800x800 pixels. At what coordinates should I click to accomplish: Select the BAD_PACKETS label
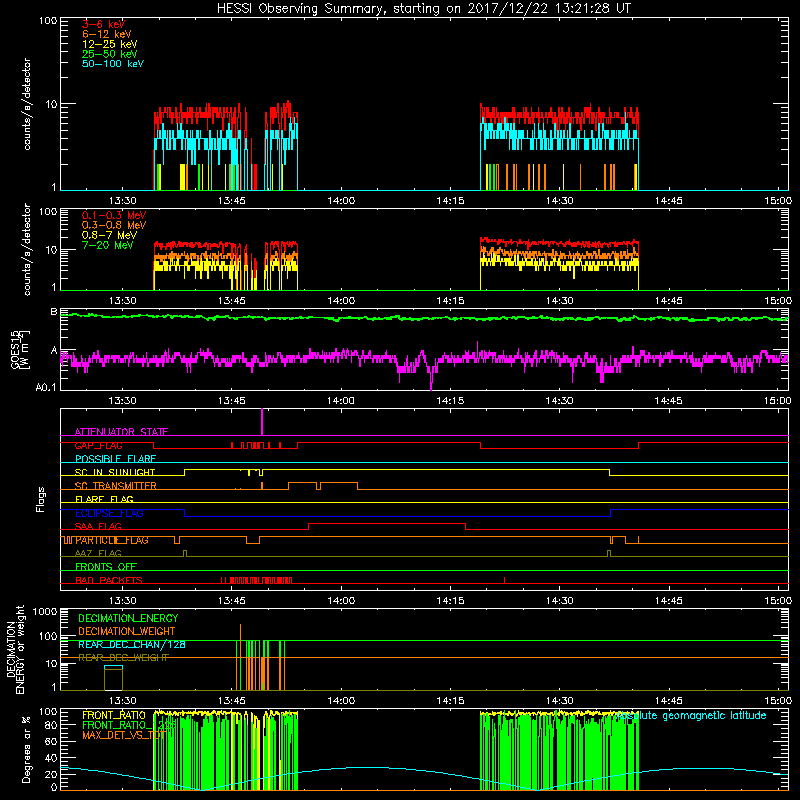click(109, 581)
